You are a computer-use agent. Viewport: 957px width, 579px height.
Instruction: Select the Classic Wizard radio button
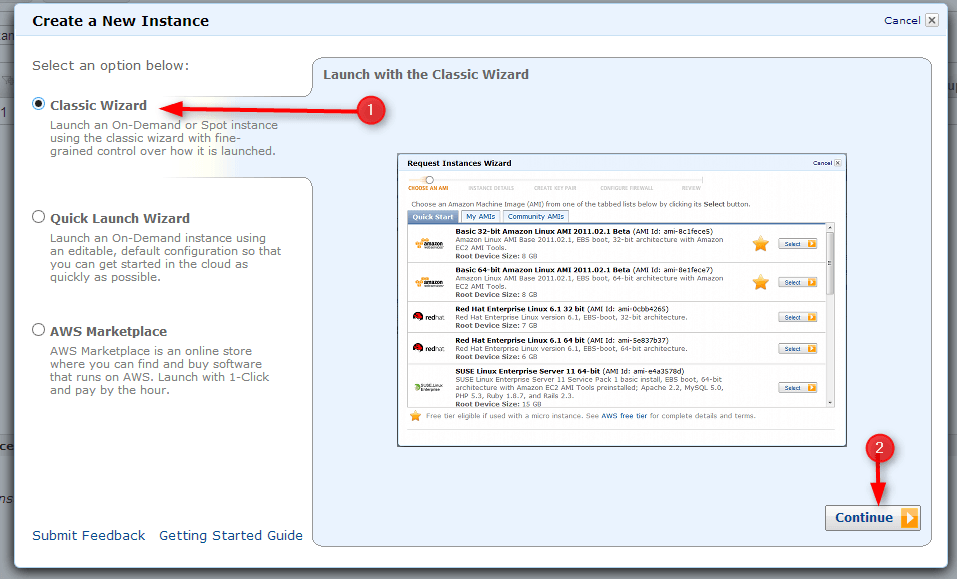coord(38,104)
